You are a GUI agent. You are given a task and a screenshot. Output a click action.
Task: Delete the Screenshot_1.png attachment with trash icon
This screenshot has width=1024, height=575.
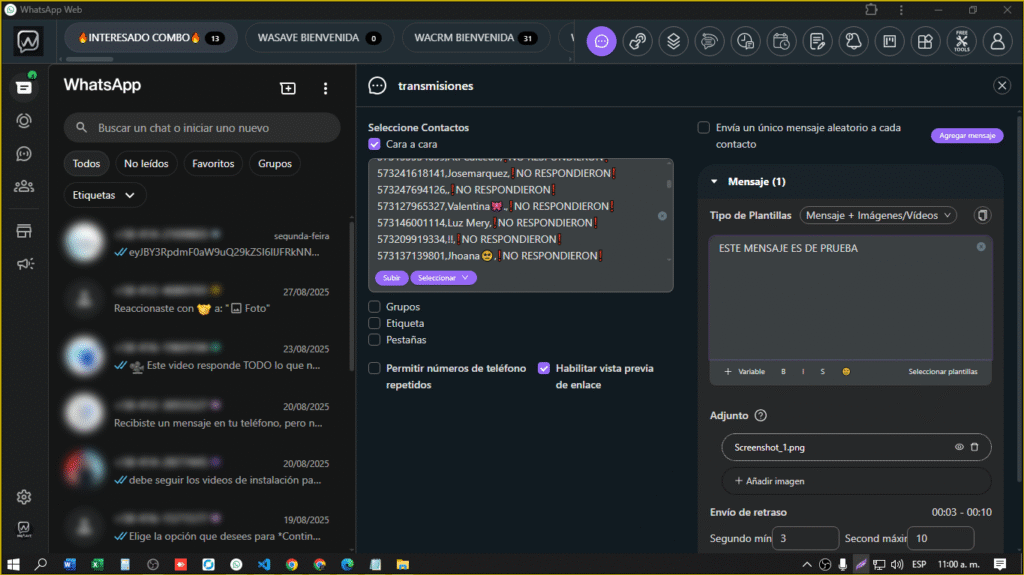coord(974,447)
